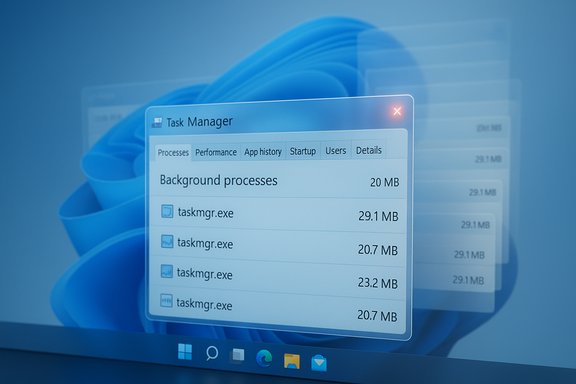Screen dimensions: 576x384
Task: Open the Details tab
Action: (x=369, y=150)
